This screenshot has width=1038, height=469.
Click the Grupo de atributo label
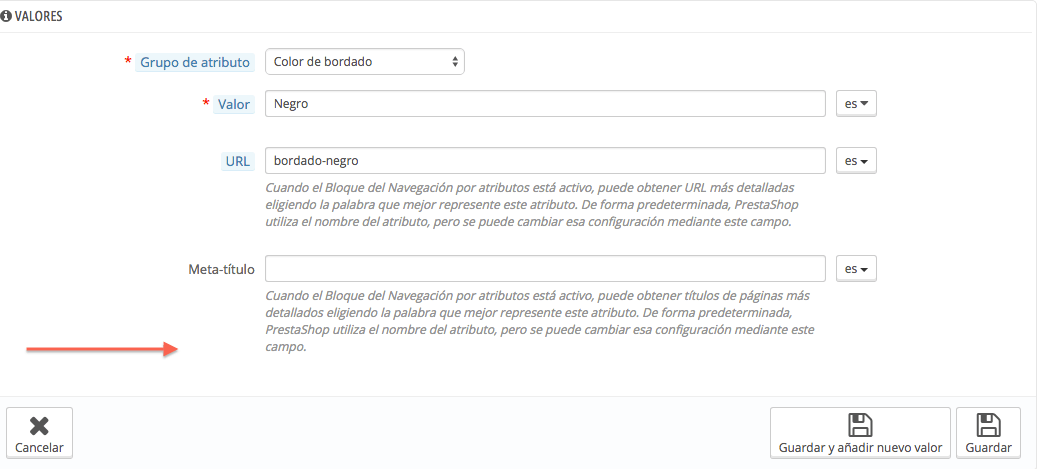coord(195,63)
